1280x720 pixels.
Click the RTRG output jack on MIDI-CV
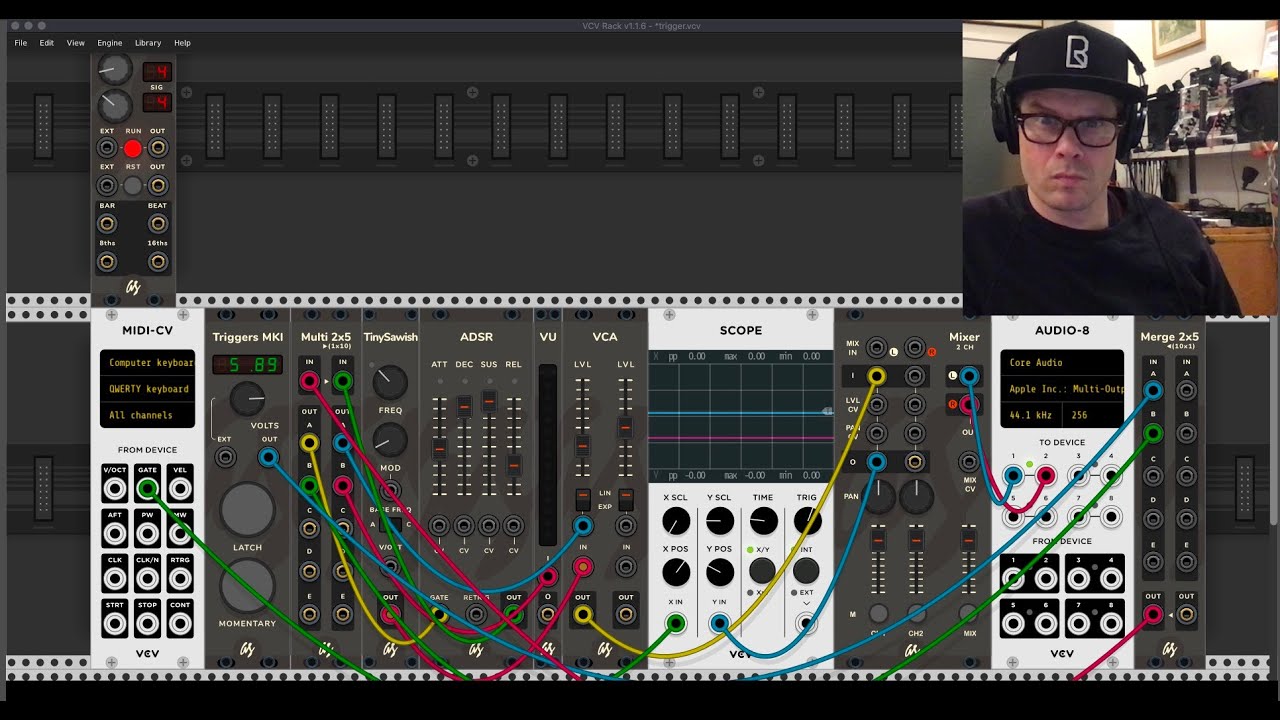tap(180, 579)
